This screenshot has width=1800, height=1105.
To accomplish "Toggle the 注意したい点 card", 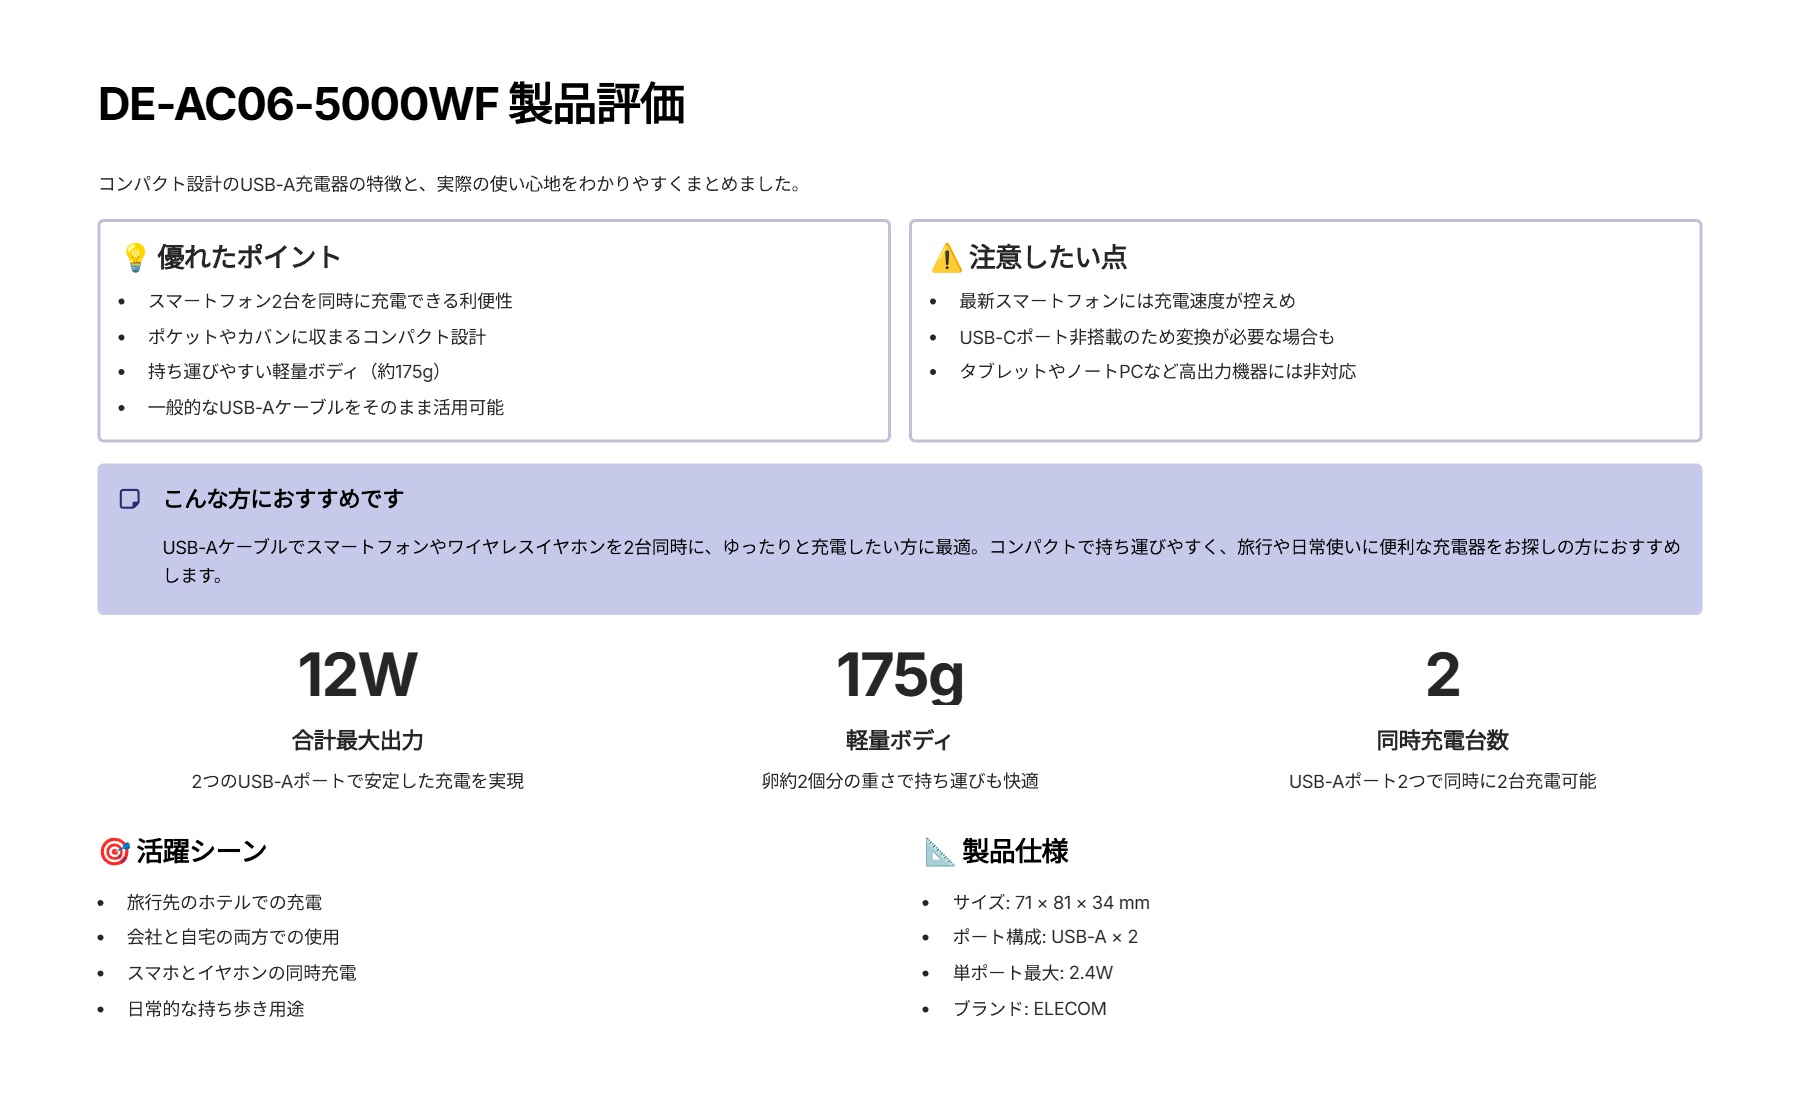I will (x=1304, y=328).
